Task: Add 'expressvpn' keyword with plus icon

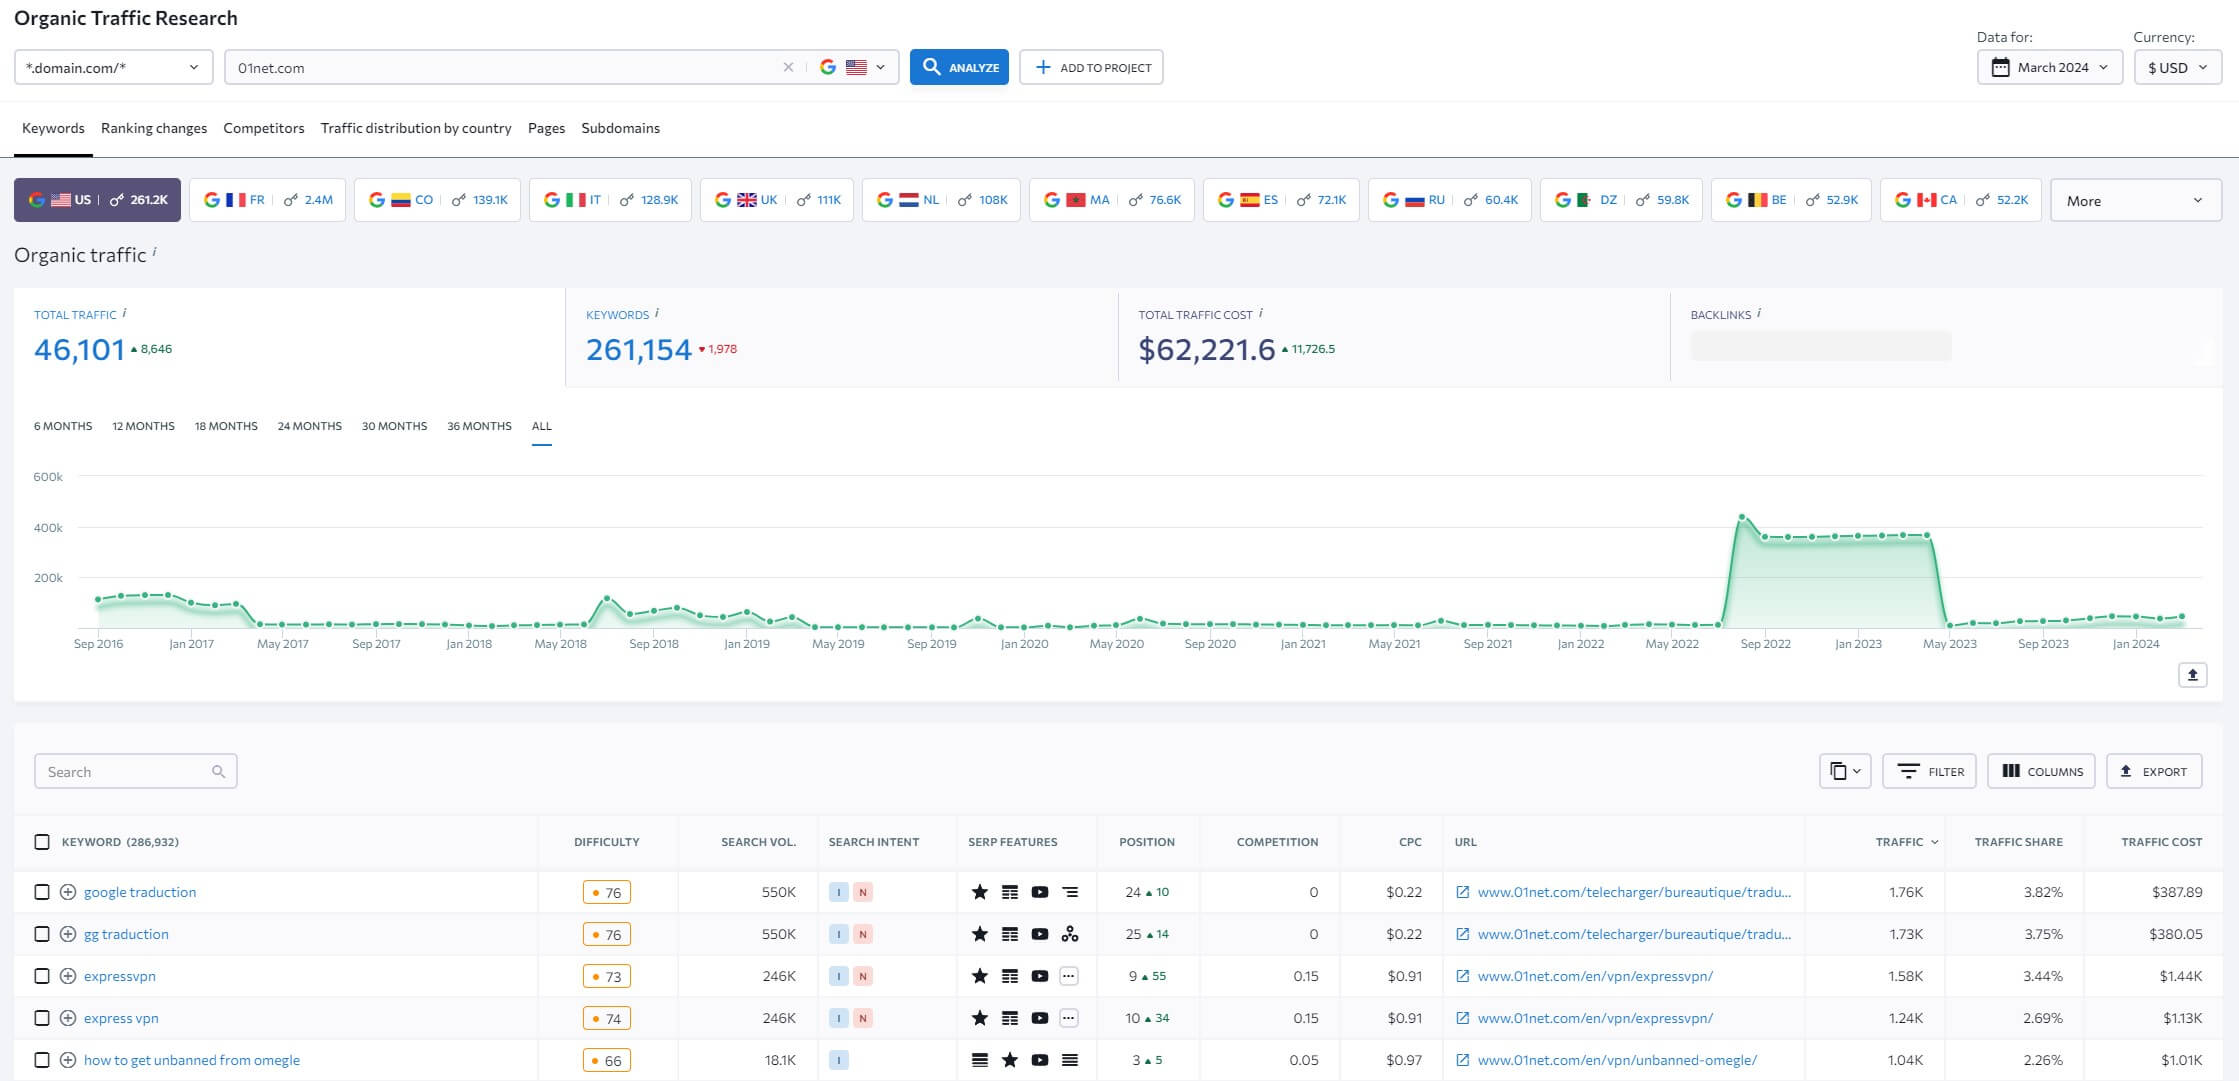Action: [x=68, y=976]
